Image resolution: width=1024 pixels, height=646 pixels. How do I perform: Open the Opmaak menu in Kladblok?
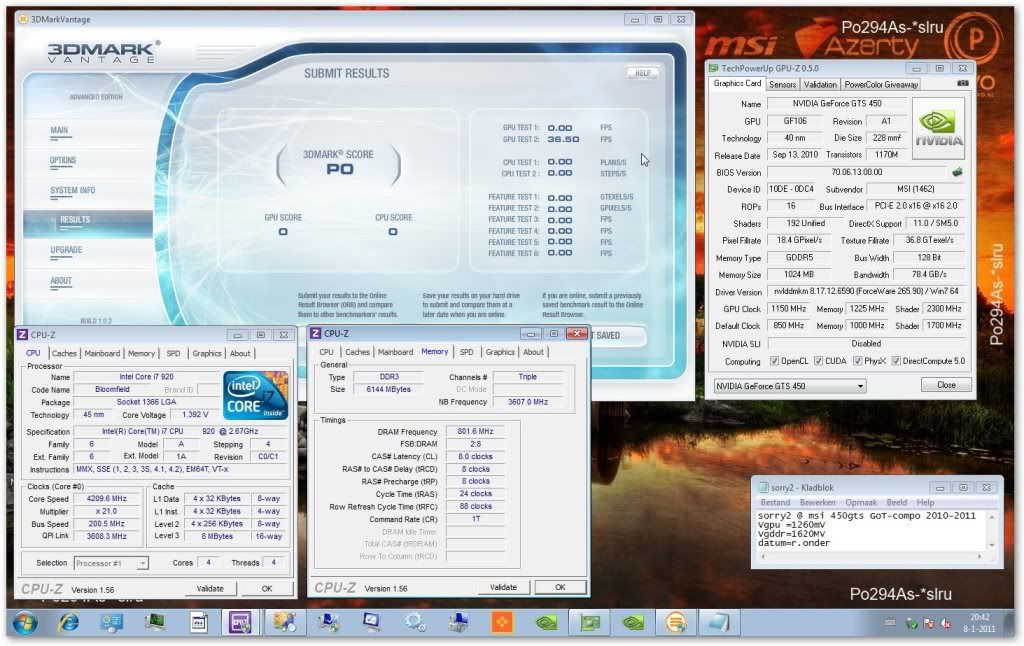pyautogui.click(x=861, y=503)
